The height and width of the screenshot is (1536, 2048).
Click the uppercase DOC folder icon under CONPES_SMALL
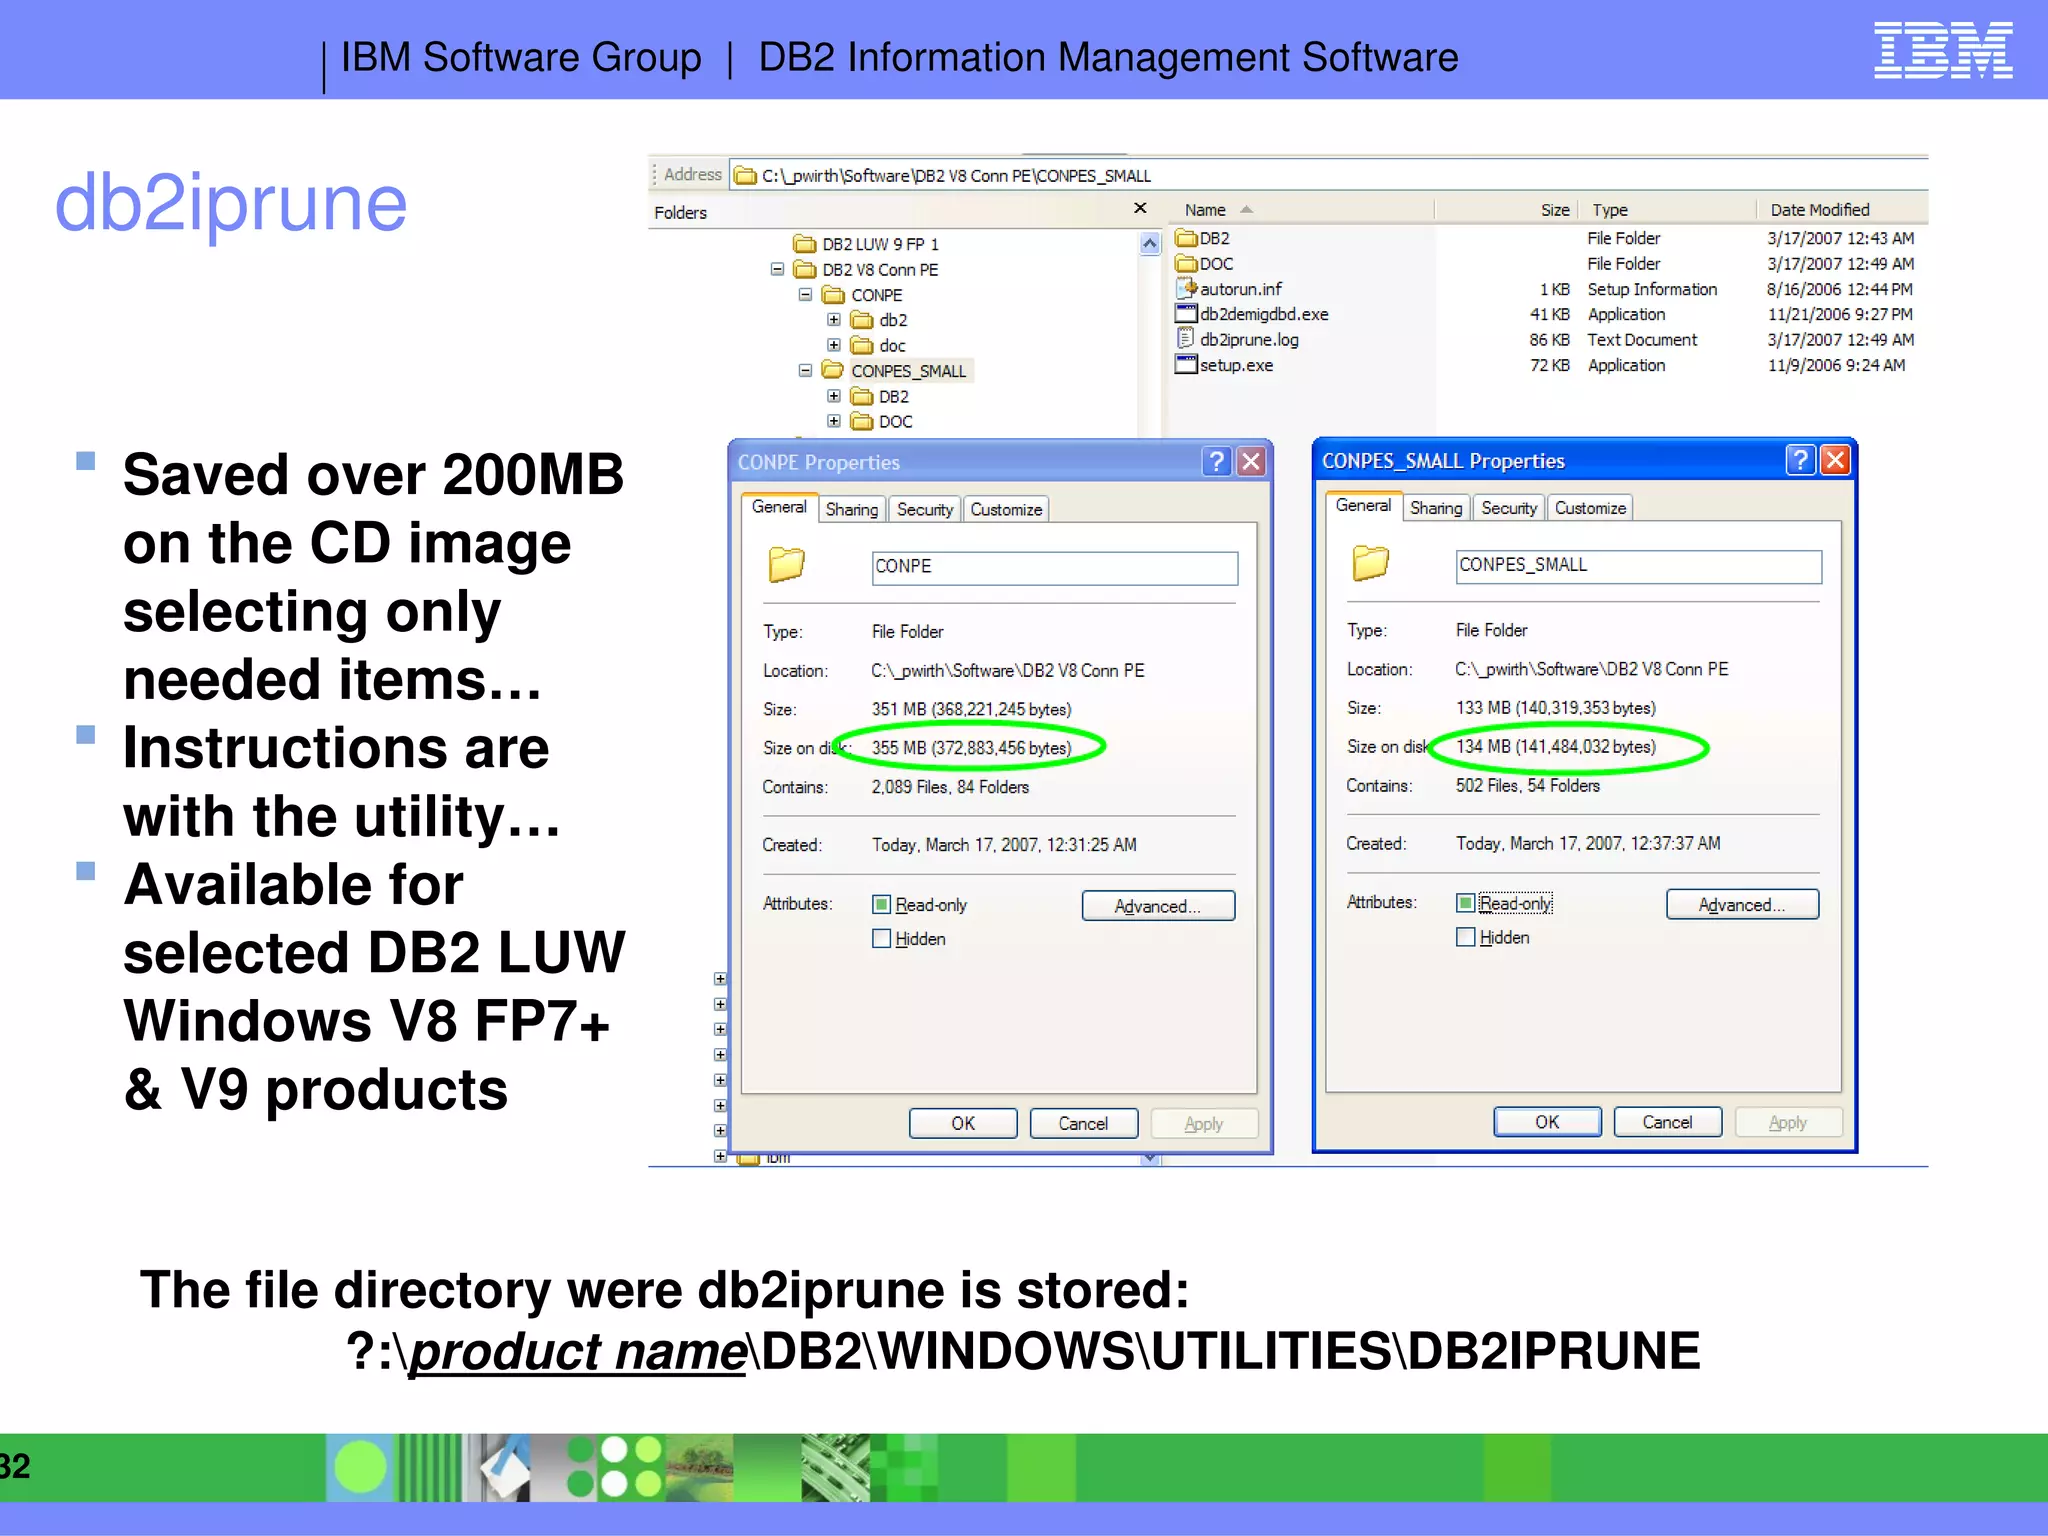tap(861, 421)
